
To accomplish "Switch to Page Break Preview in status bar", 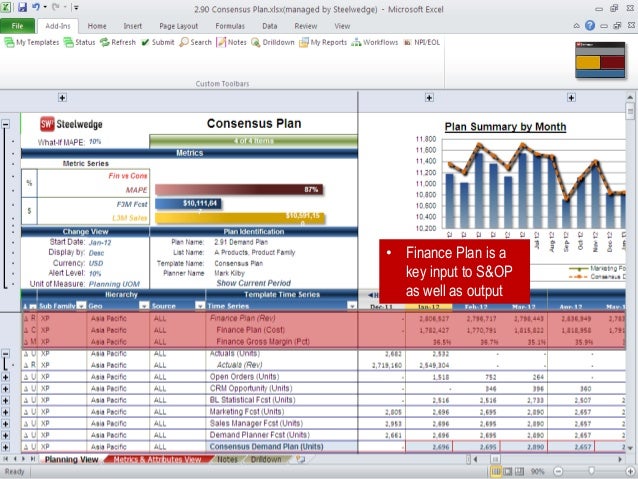I will [x=520, y=472].
